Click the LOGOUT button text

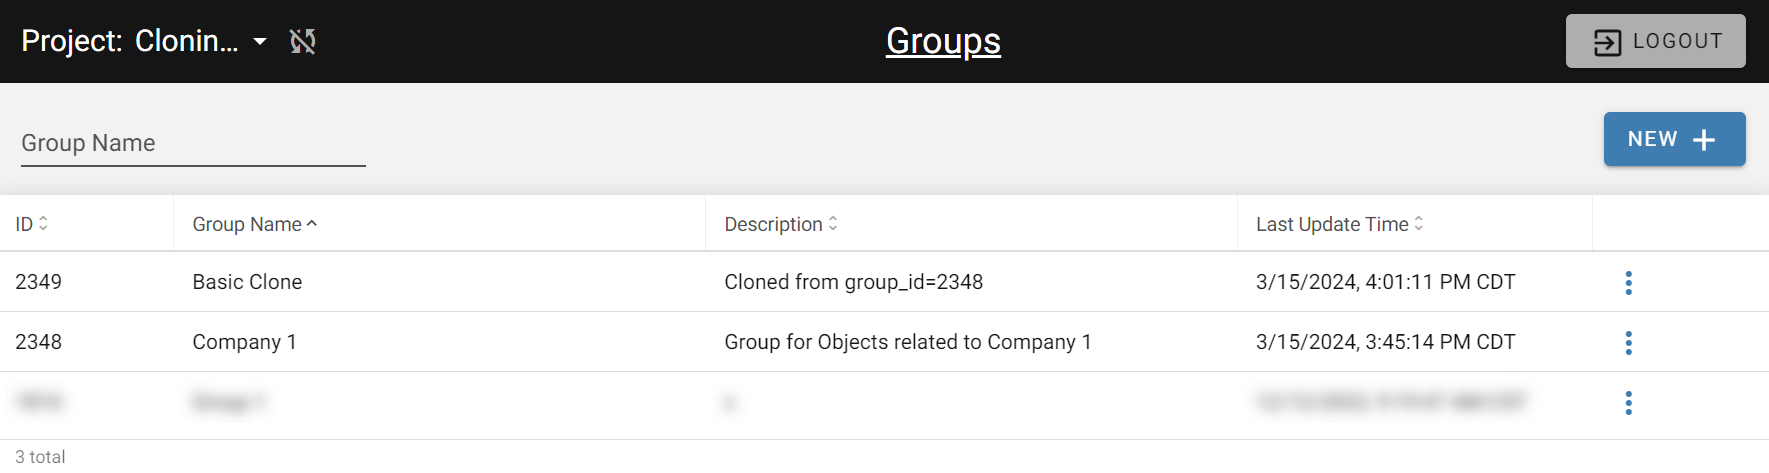(x=1677, y=41)
